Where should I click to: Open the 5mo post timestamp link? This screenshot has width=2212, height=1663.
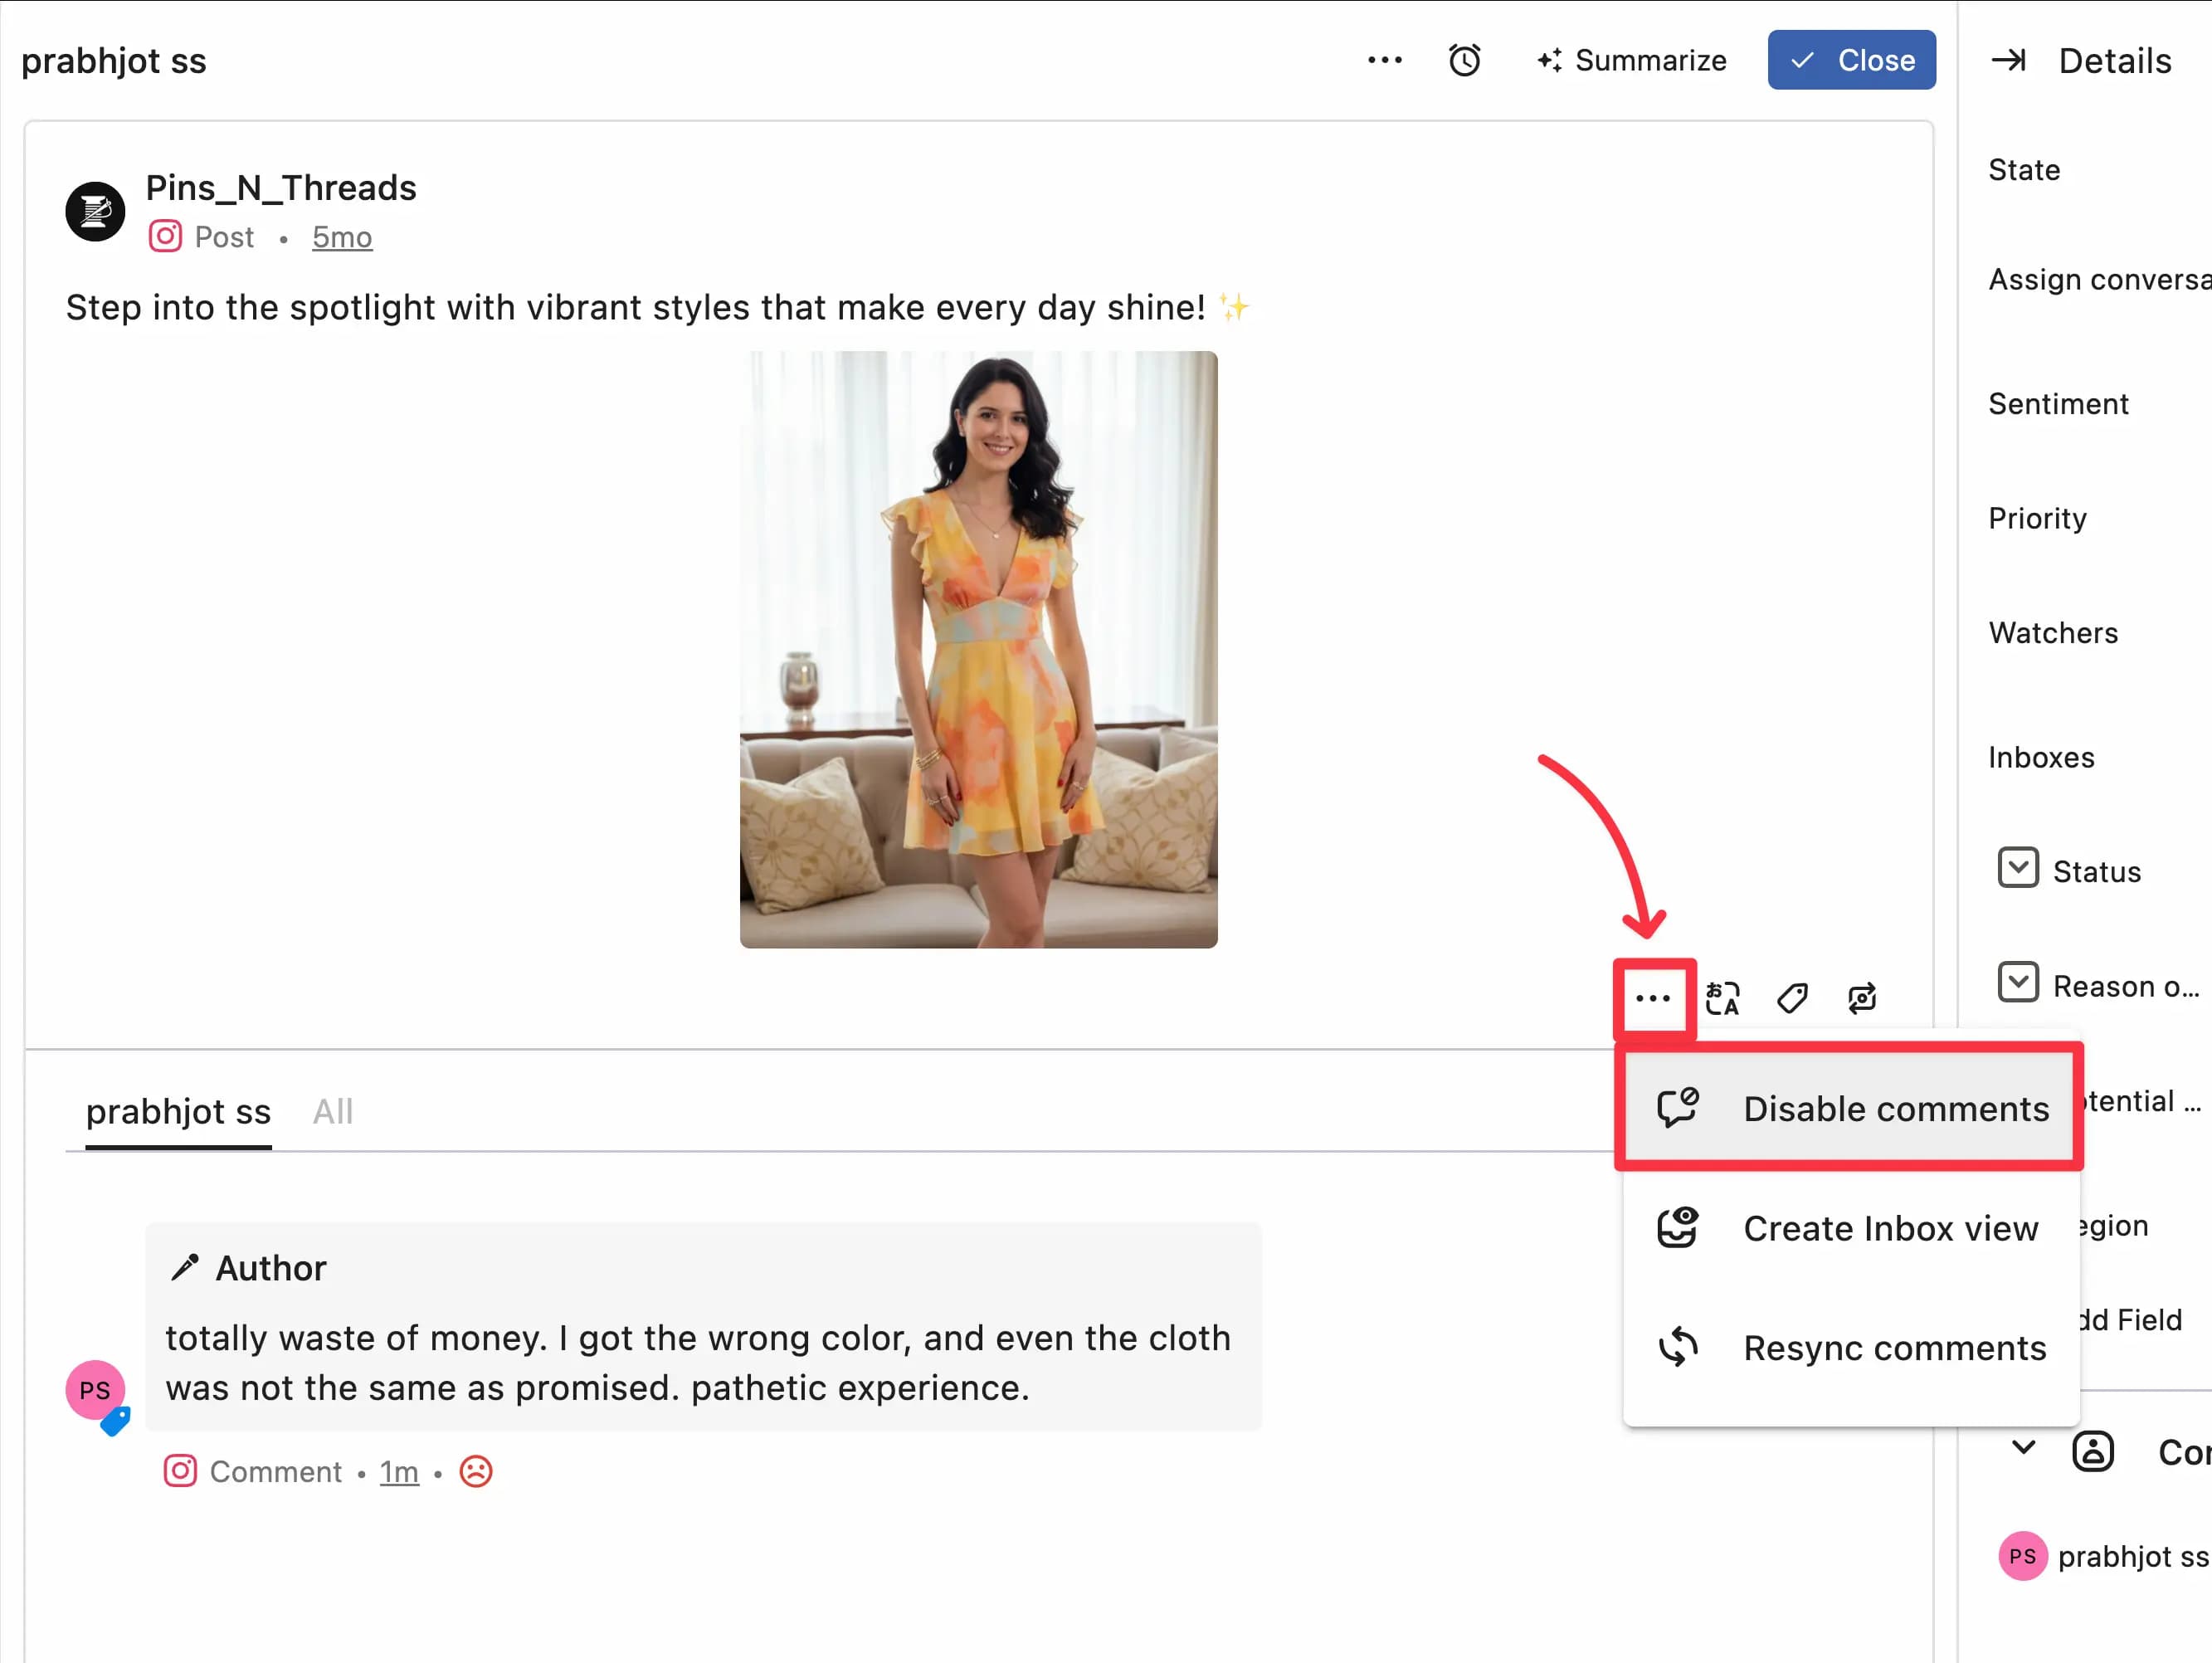[342, 237]
